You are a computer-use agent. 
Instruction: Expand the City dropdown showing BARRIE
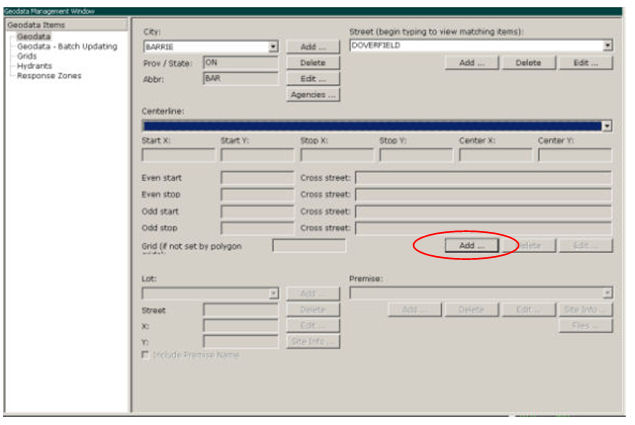coord(273,47)
